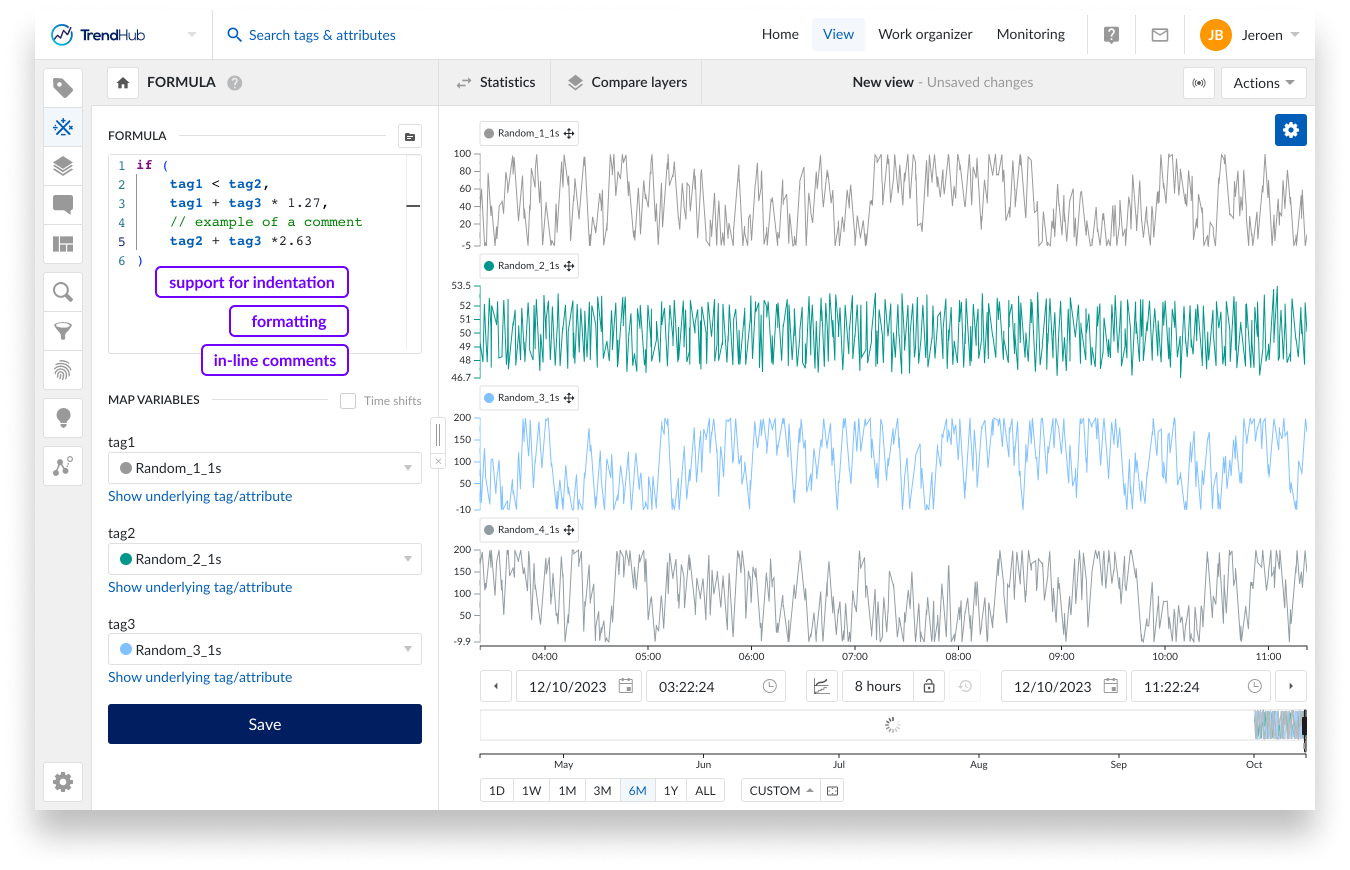Select the 6M time range option
This screenshot has width=1350, height=870.
[x=637, y=790]
